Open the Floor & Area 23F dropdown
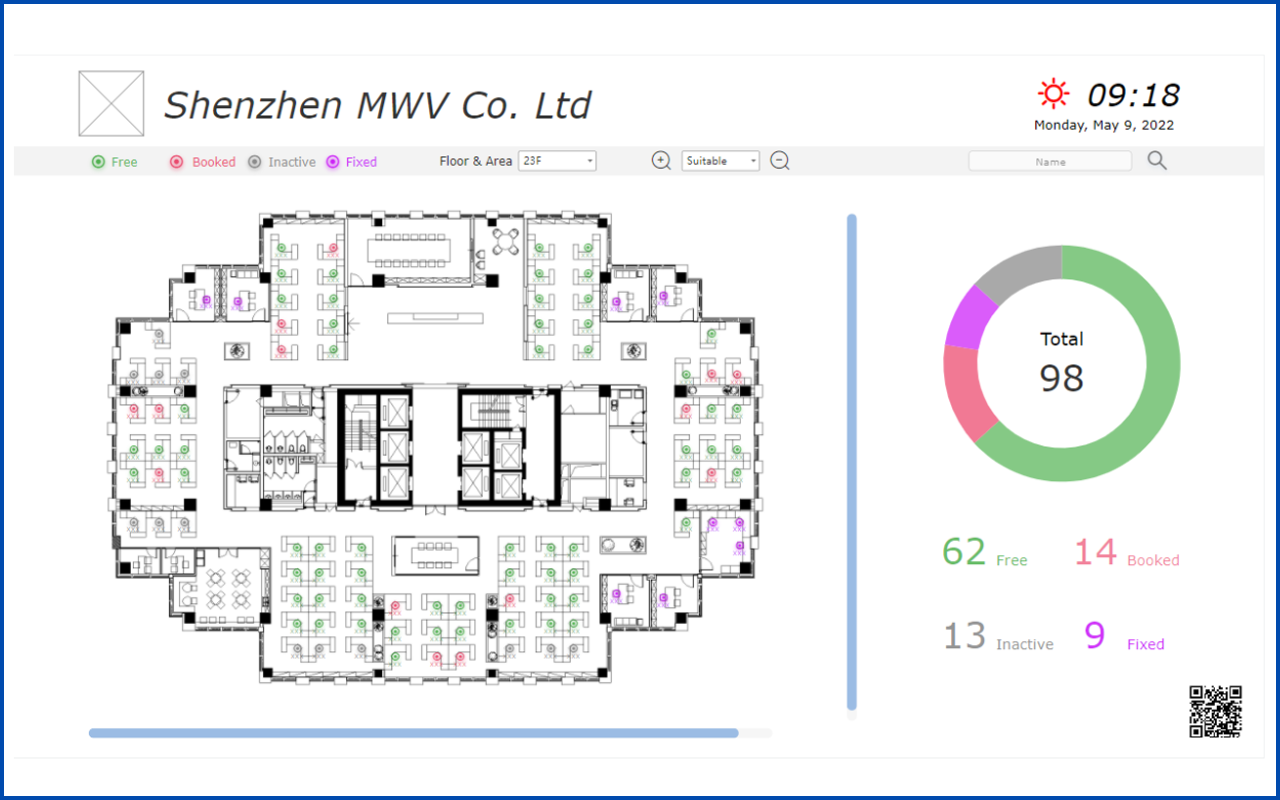Viewport: 1280px width, 800px height. 557,161
